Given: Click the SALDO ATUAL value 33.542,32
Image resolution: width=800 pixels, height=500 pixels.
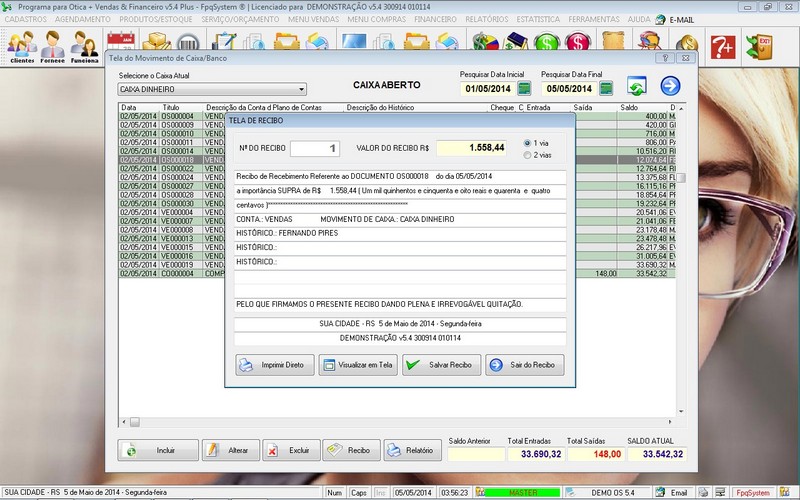Looking at the screenshot, I should 657,454.
